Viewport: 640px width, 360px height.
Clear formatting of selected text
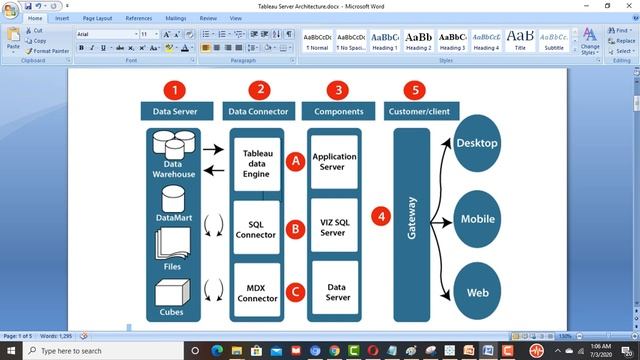[x=189, y=34]
